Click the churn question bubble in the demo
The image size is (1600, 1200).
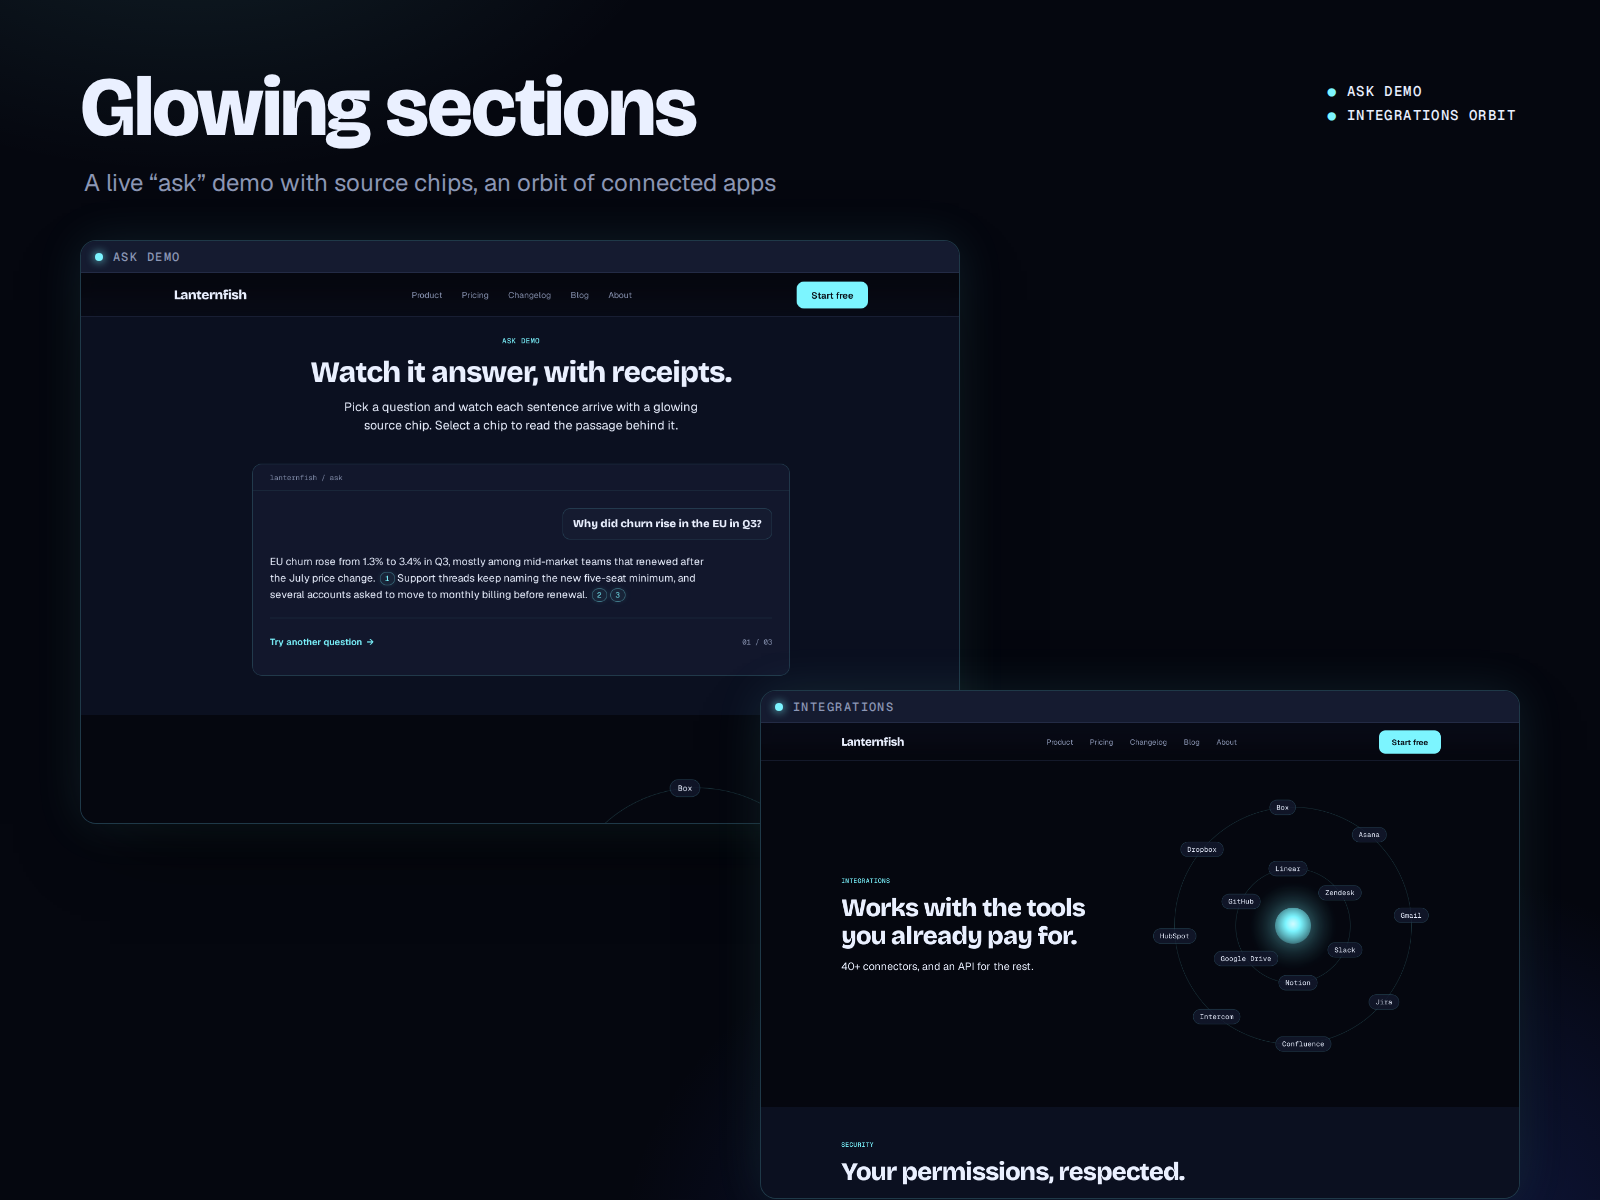point(667,523)
